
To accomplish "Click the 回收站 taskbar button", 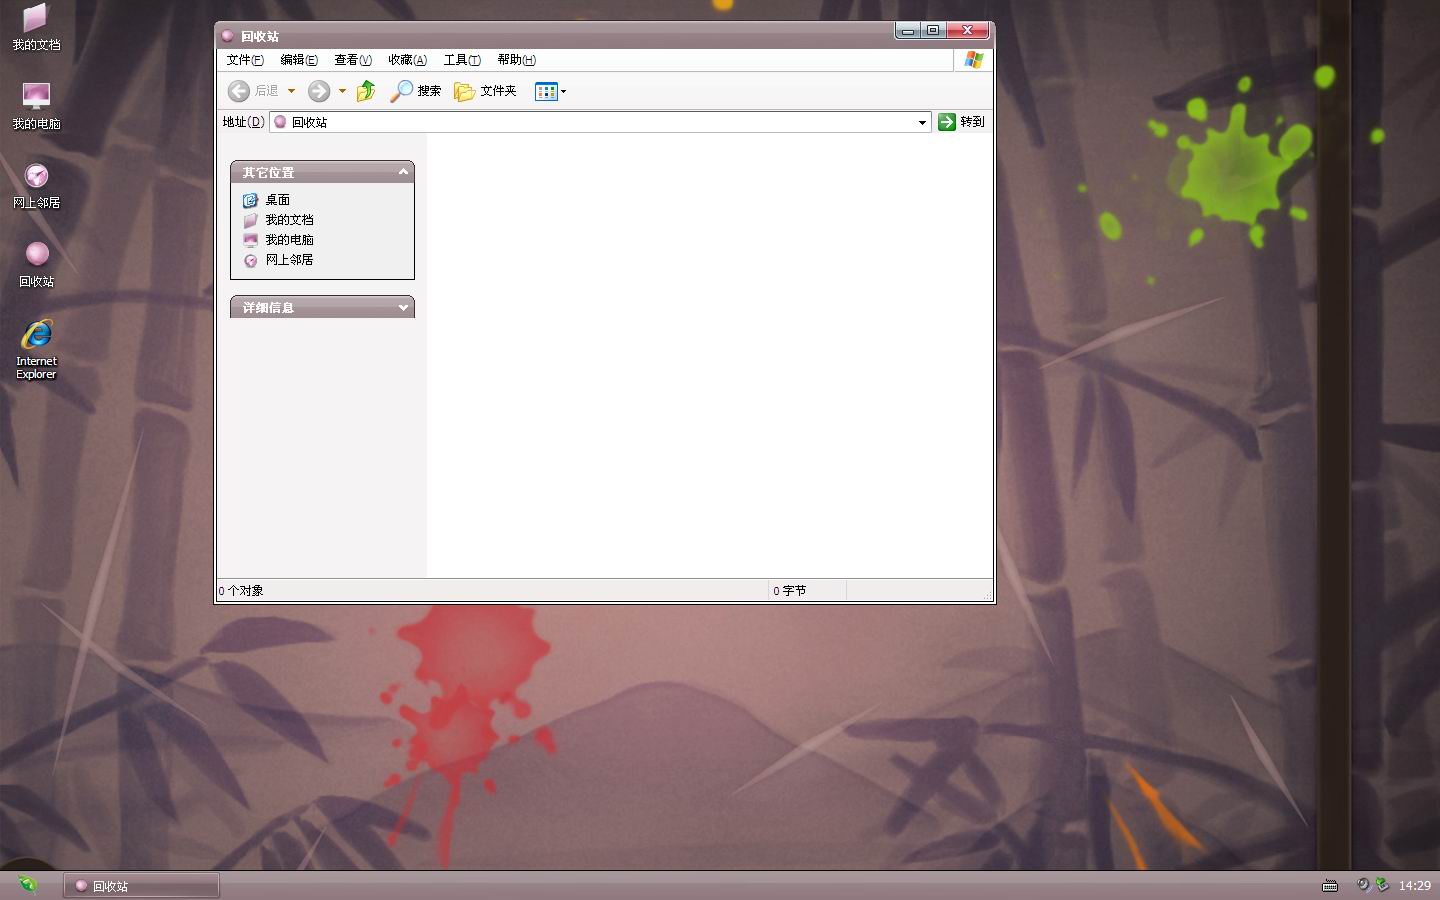I will point(141,886).
